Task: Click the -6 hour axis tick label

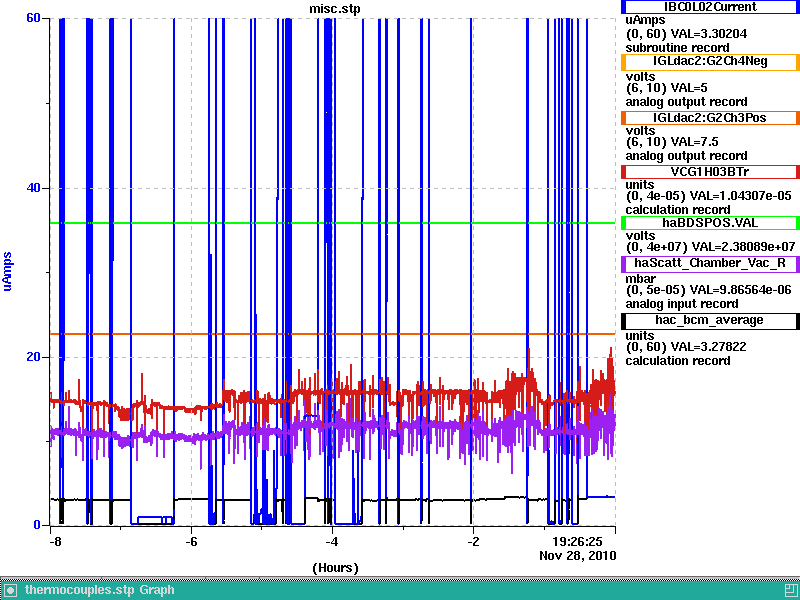Action: tap(191, 541)
